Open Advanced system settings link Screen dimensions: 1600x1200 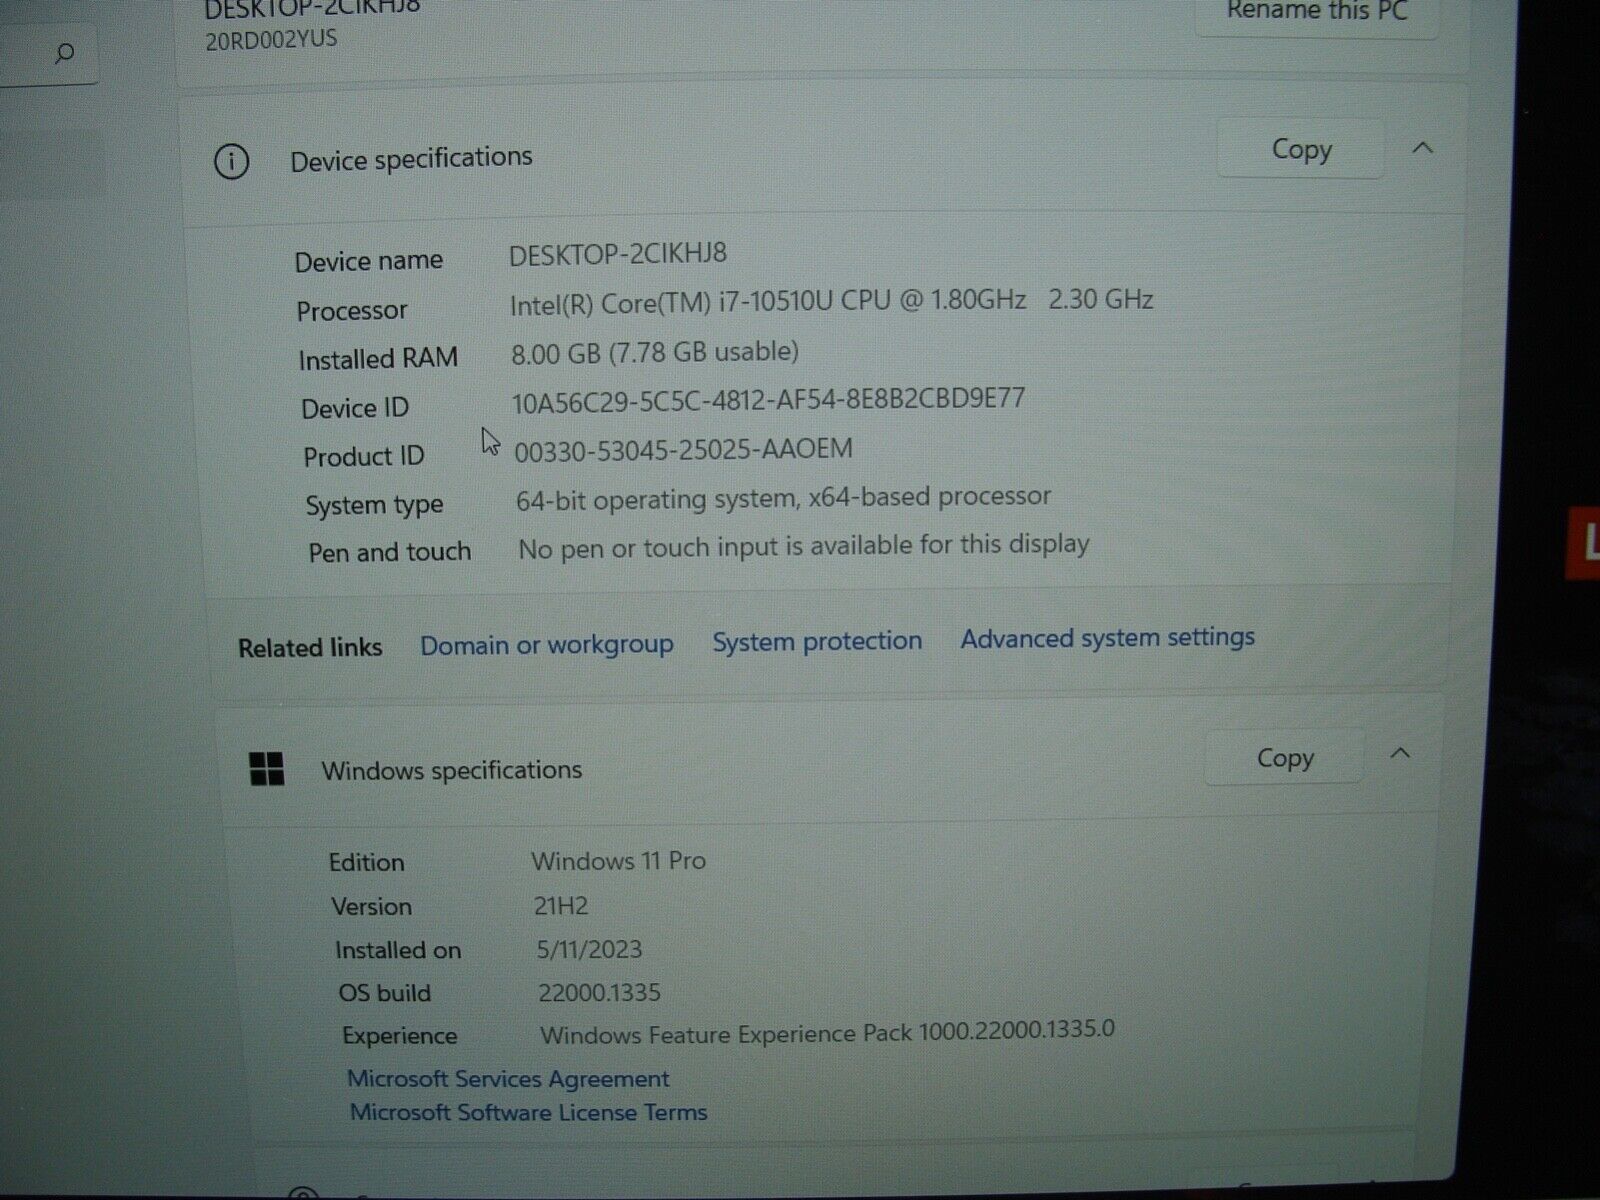[x=1108, y=637]
